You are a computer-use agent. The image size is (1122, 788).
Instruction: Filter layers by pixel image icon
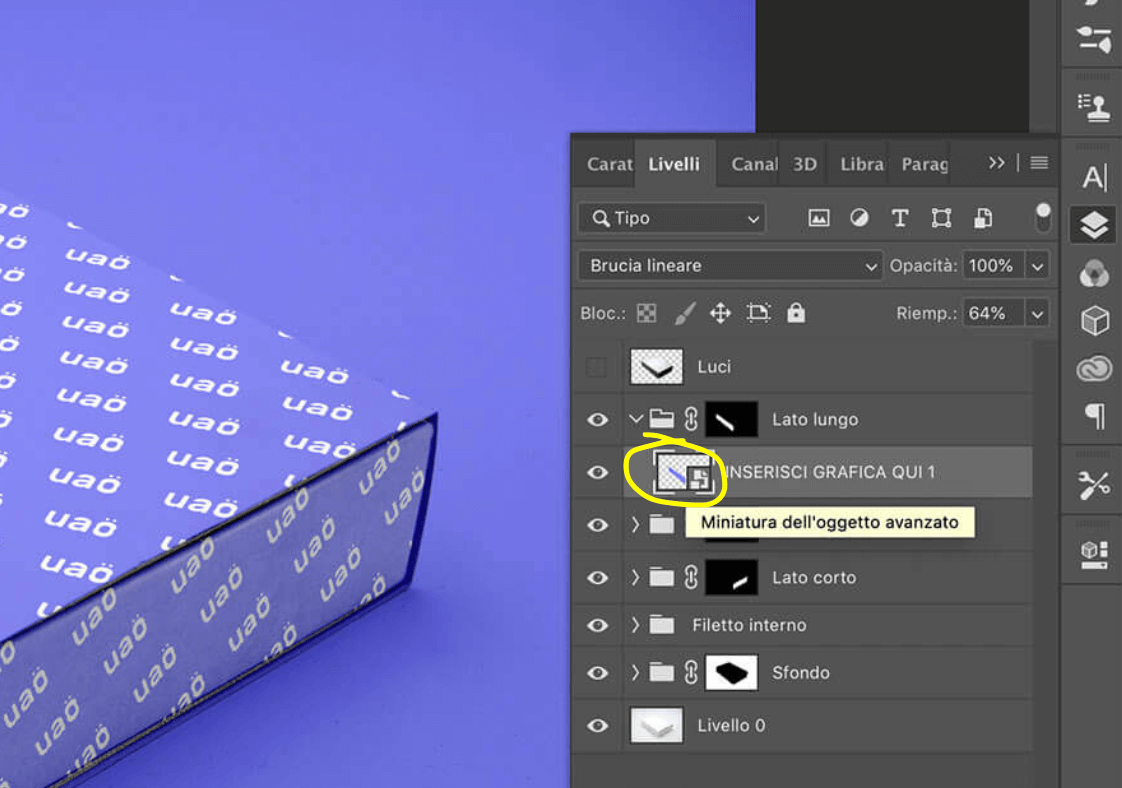pos(819,218)
